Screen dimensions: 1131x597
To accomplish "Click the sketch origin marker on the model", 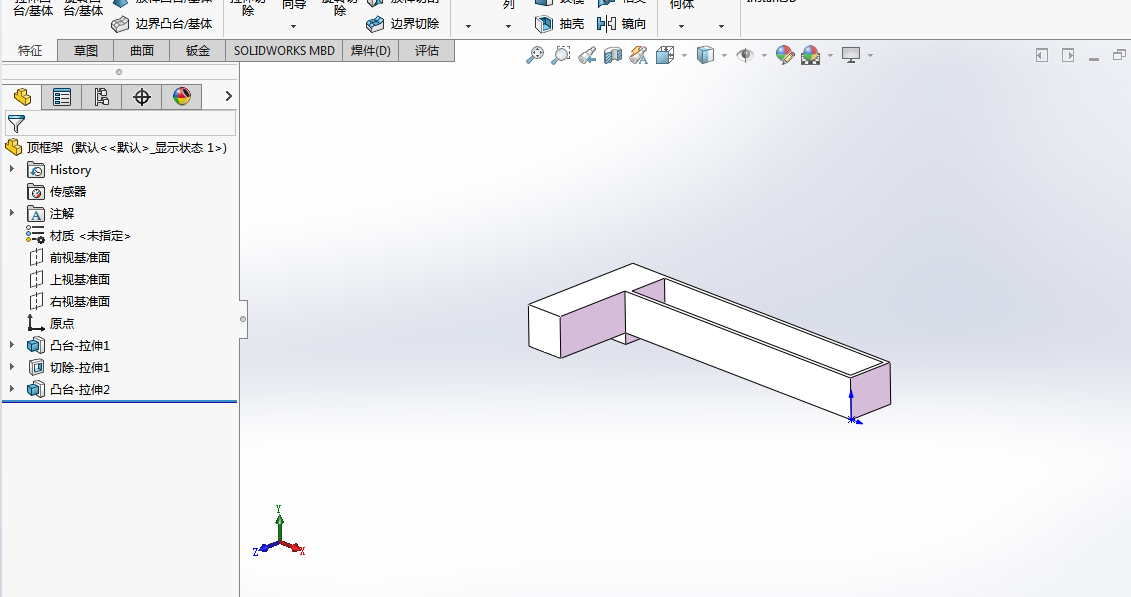I will 852,419.
